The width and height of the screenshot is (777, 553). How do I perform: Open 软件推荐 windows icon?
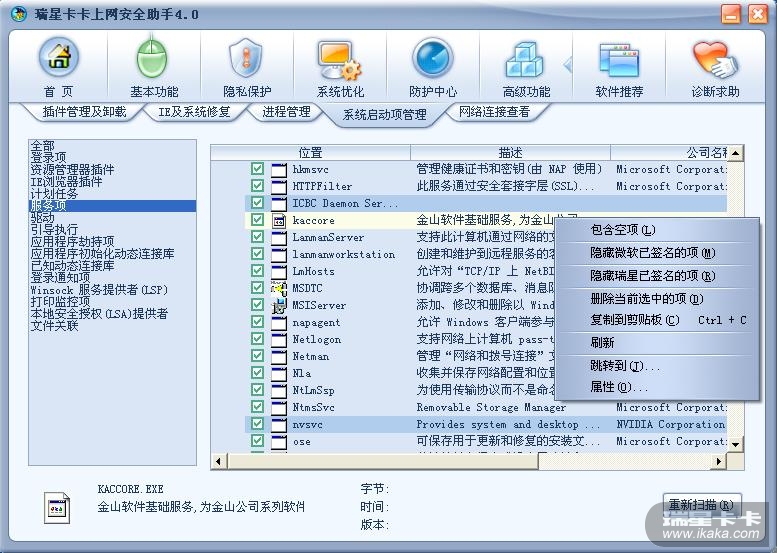[619, 60]
